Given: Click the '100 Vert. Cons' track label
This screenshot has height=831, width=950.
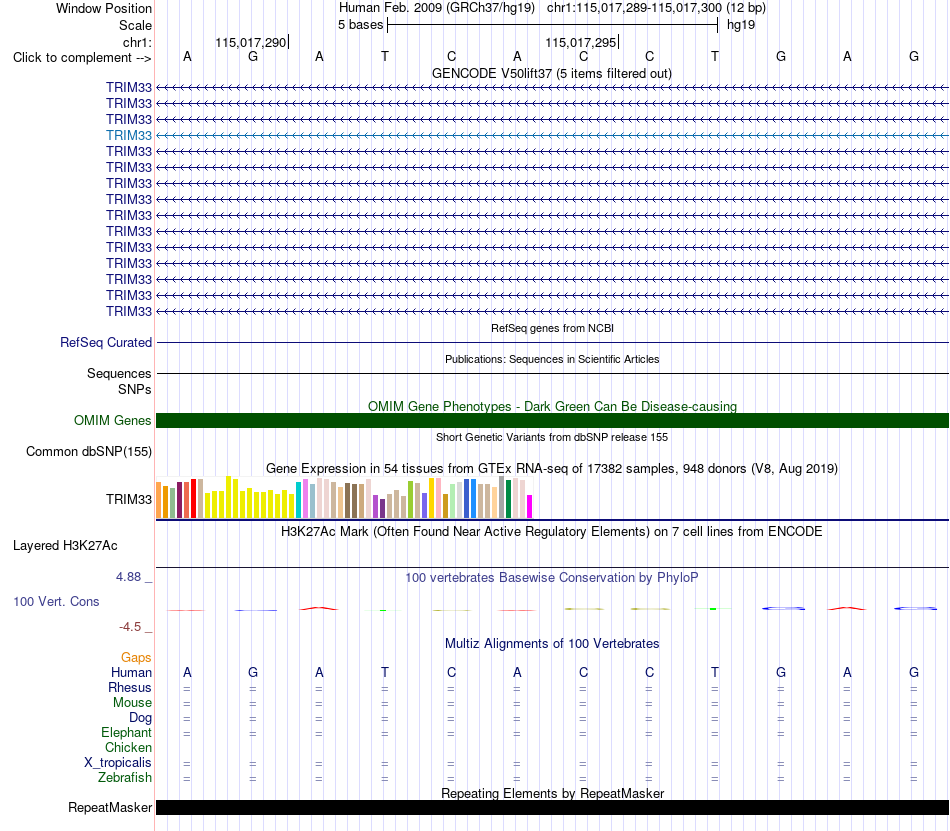Looking at the screenshot, I should pos(56,601).
